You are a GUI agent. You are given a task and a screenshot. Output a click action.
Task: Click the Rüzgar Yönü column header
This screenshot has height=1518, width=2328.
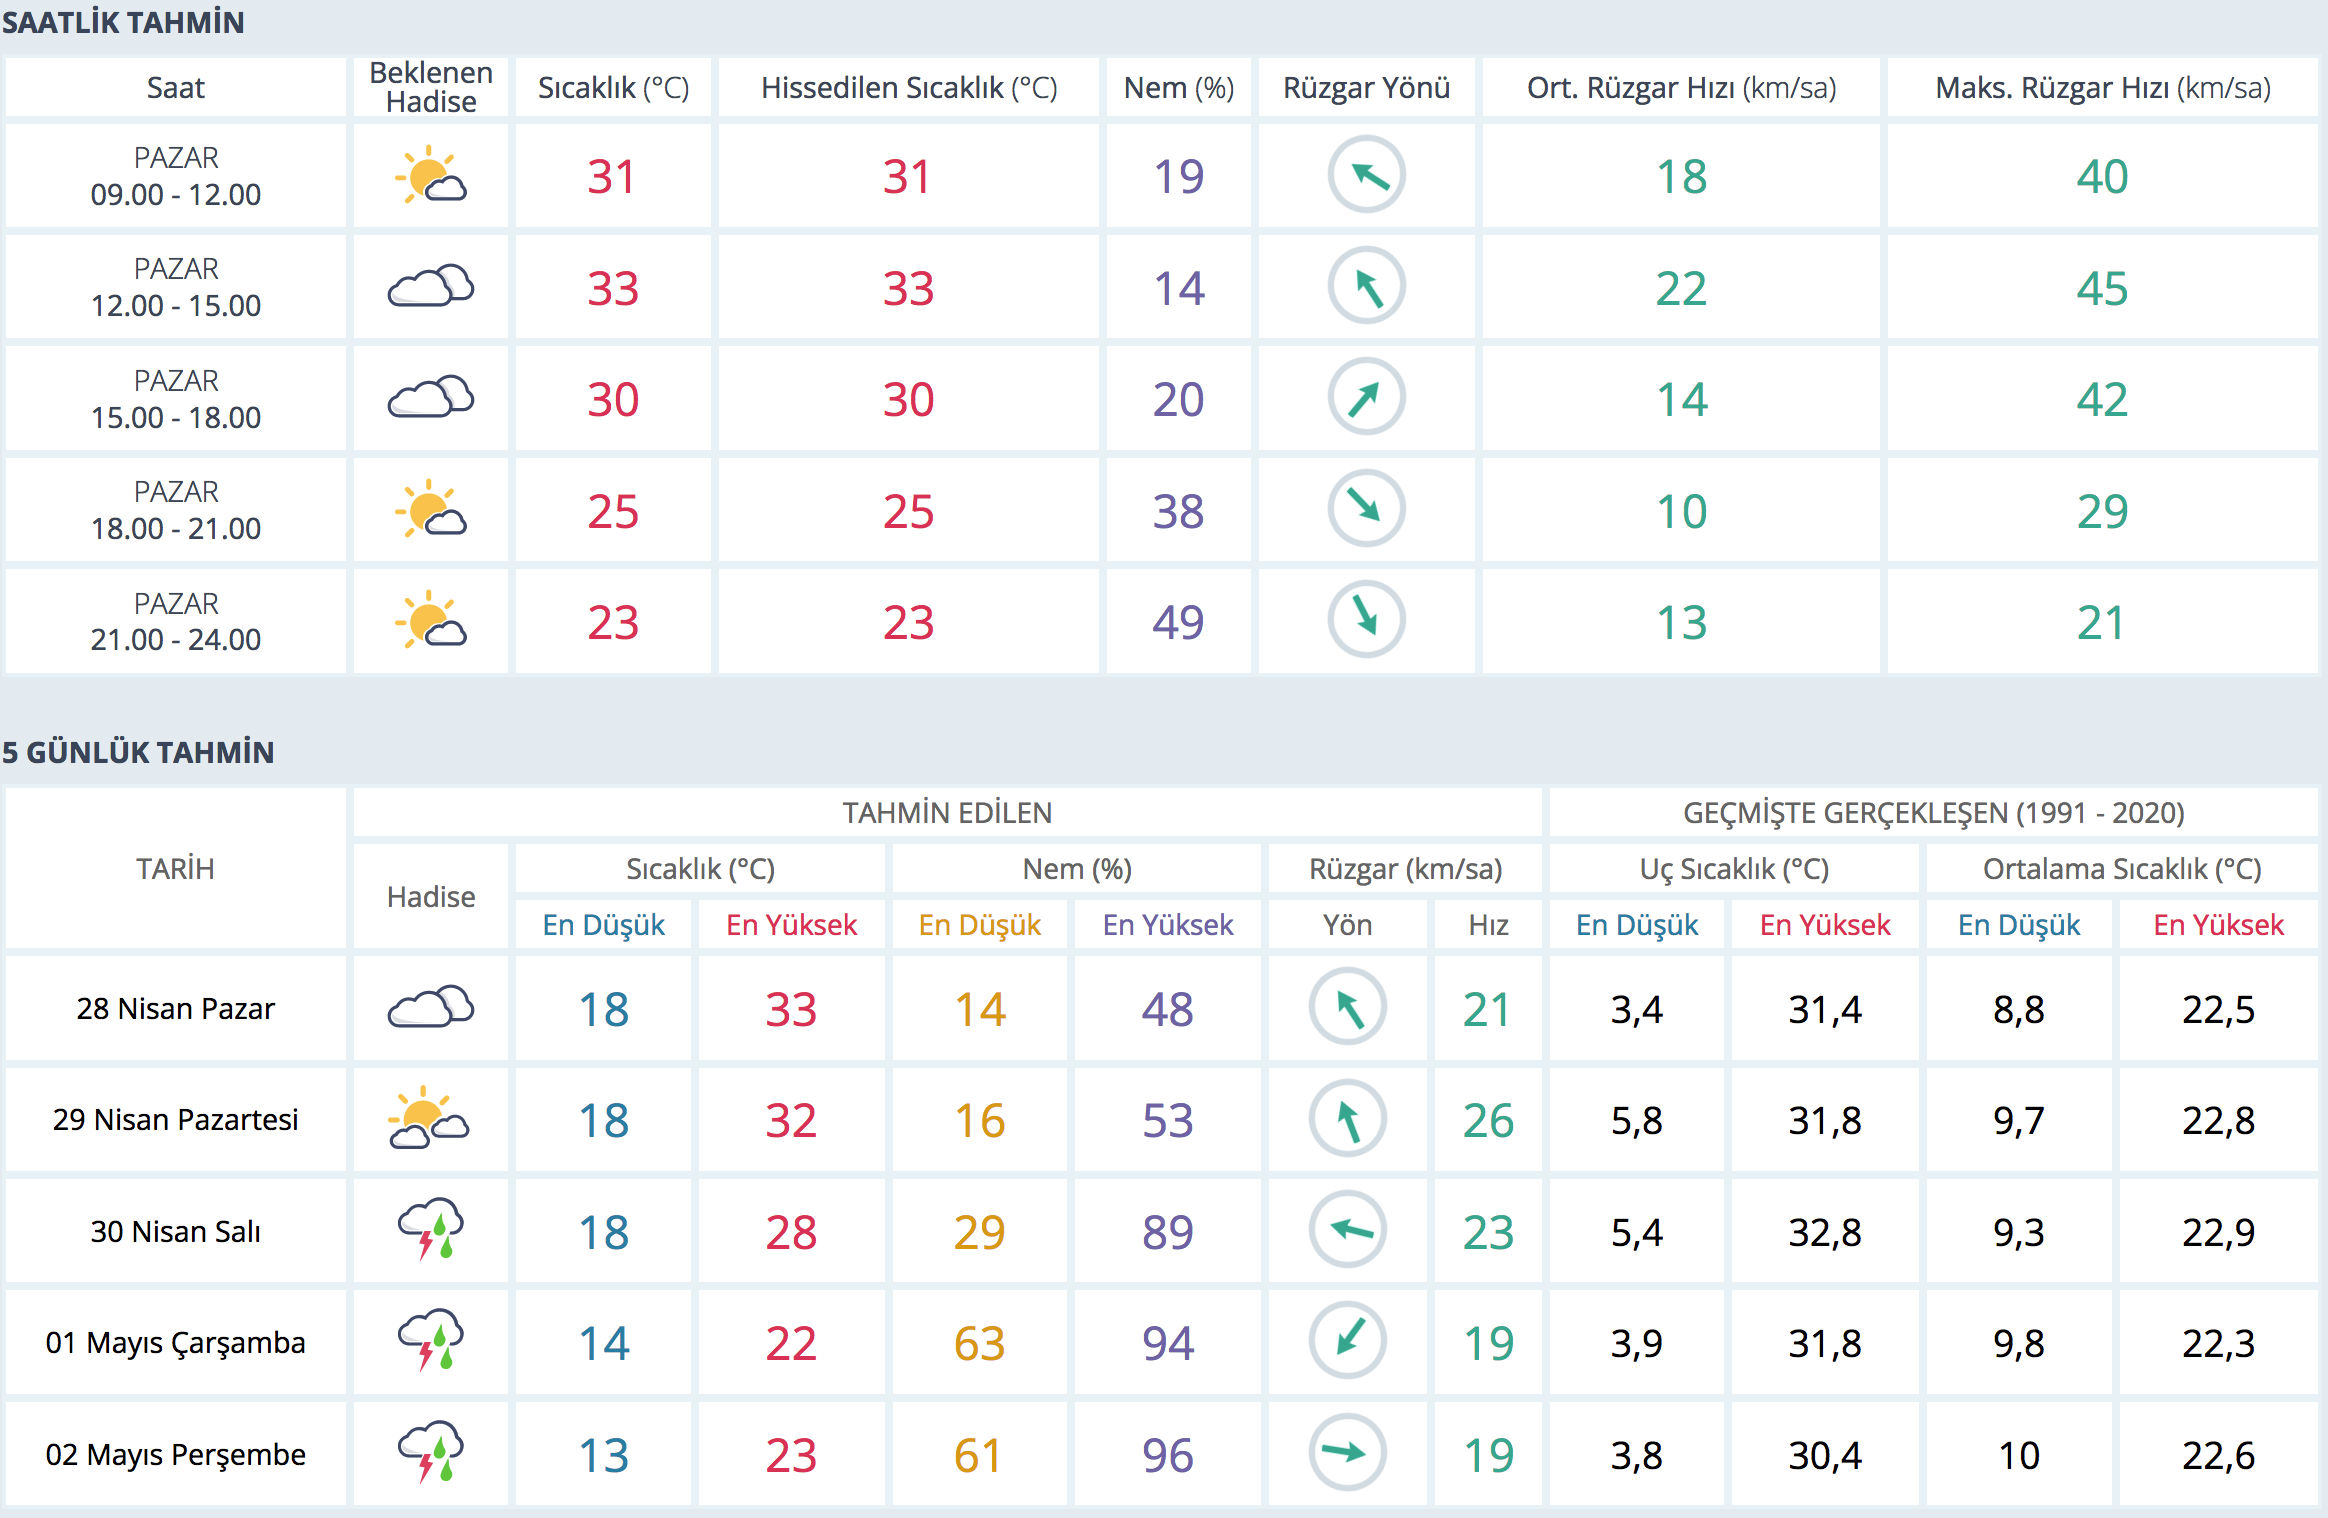1366,88
